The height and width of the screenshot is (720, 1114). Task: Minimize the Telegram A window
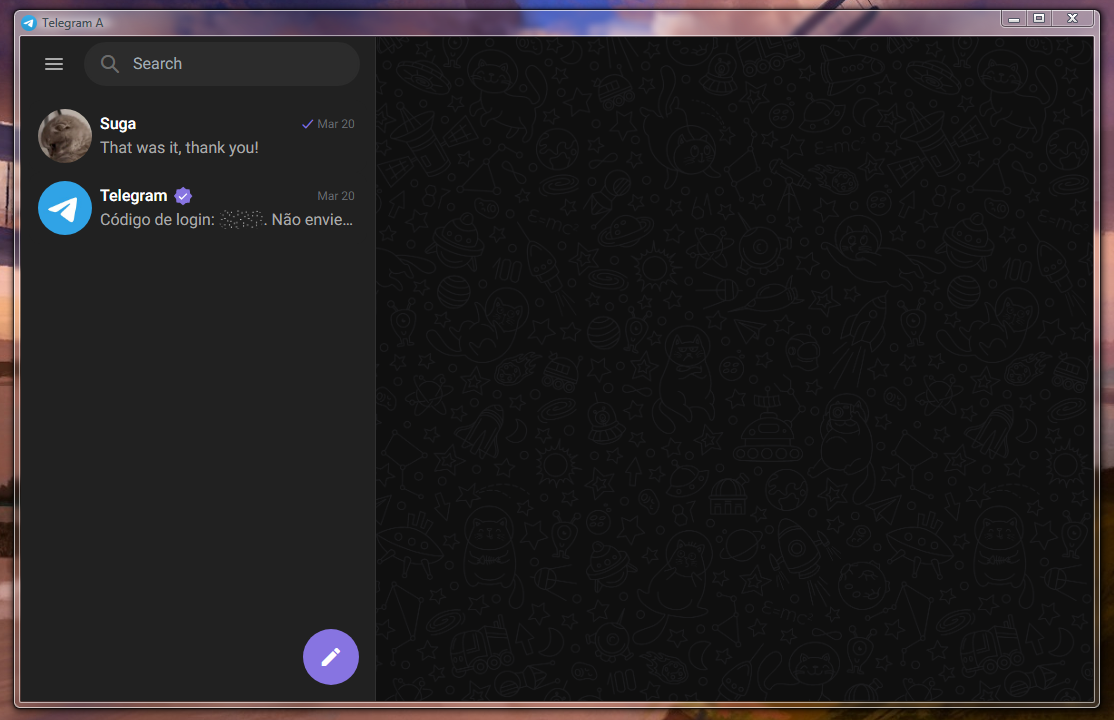1015,18
